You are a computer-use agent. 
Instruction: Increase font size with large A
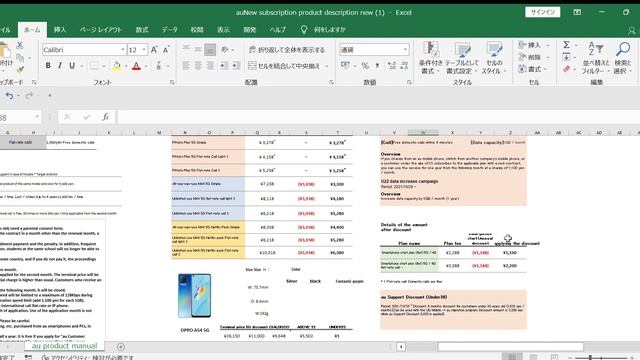(154, 50)
